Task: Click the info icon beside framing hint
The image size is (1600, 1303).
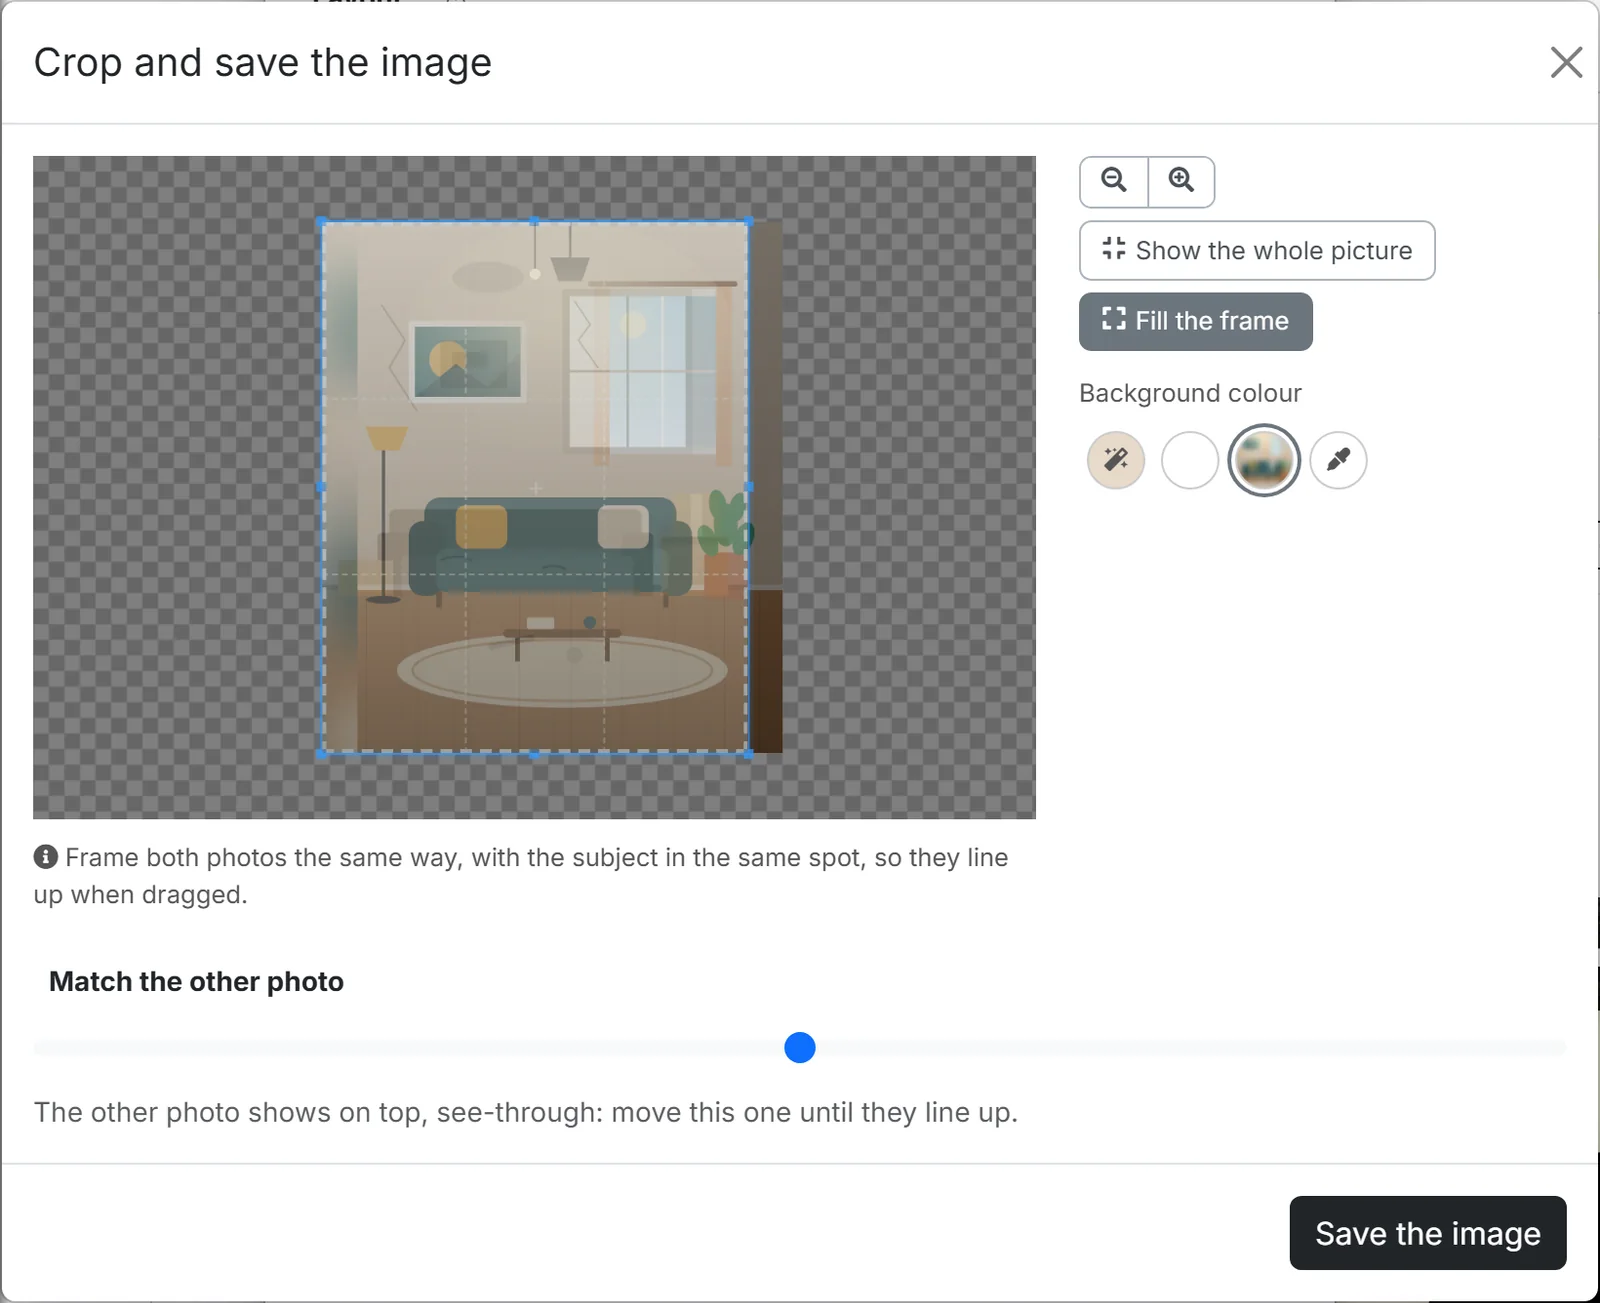Action: (45, 857)
